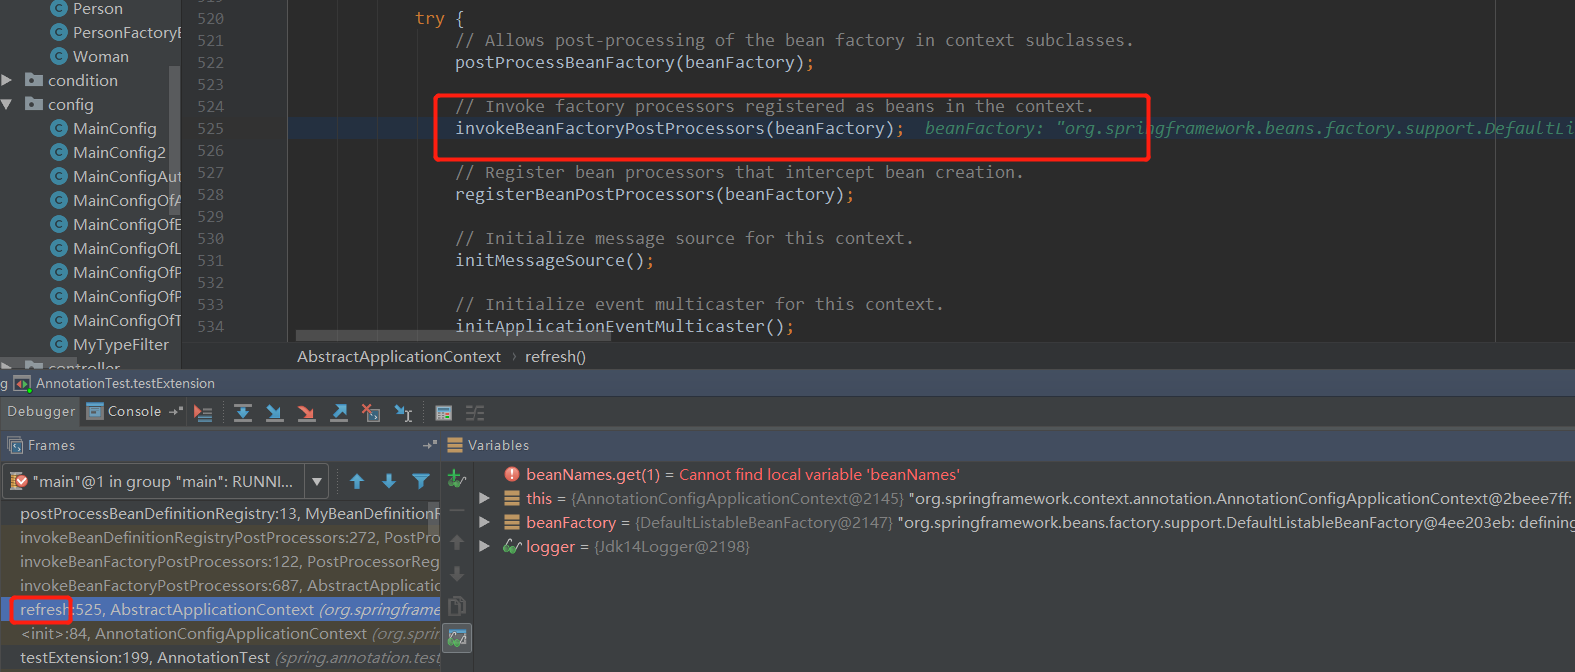Click the folder icon beside condition

click(34, 80)
